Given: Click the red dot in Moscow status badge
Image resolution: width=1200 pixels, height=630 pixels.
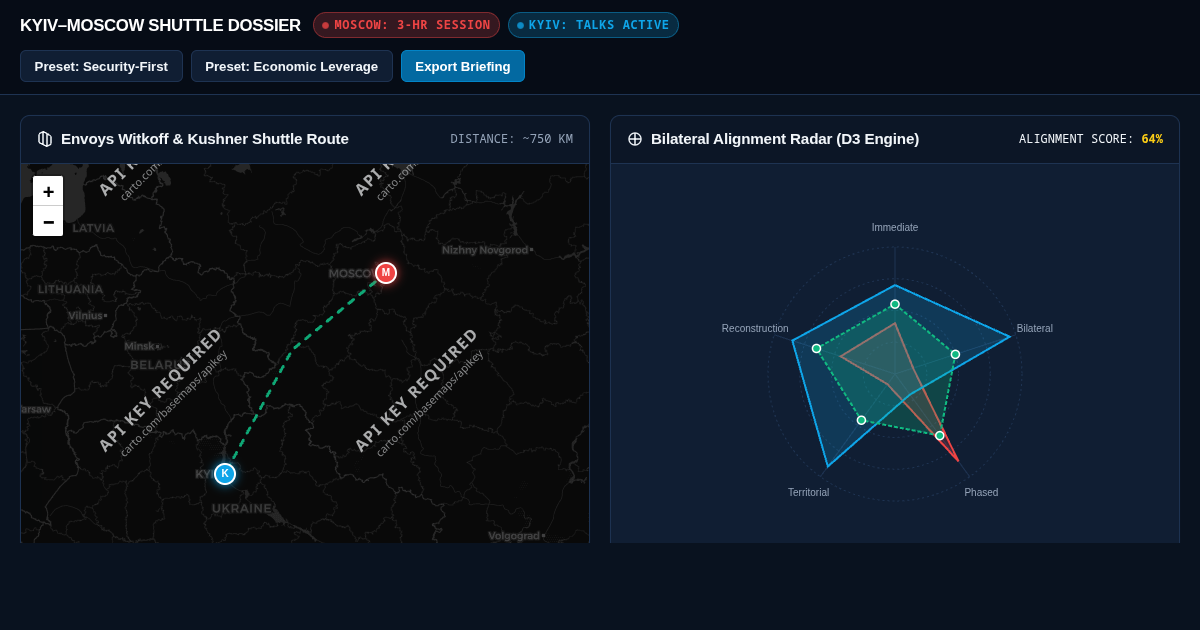Looking at the screenshot, I should tap(325, 25).
